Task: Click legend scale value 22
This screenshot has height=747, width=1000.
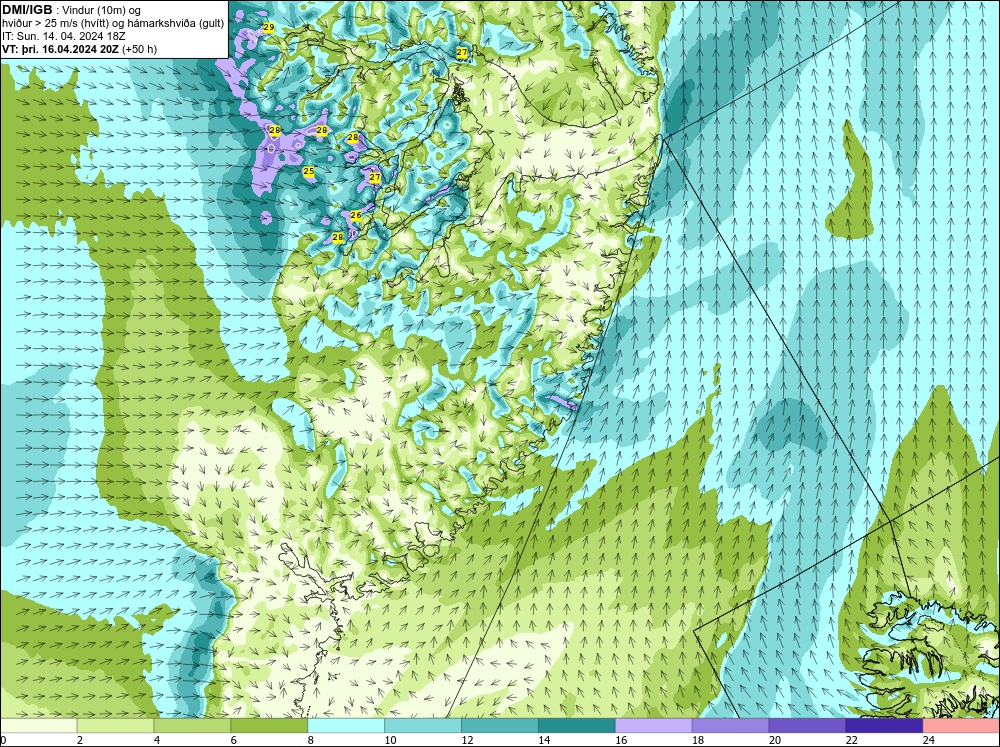Action: pos(851,740)
